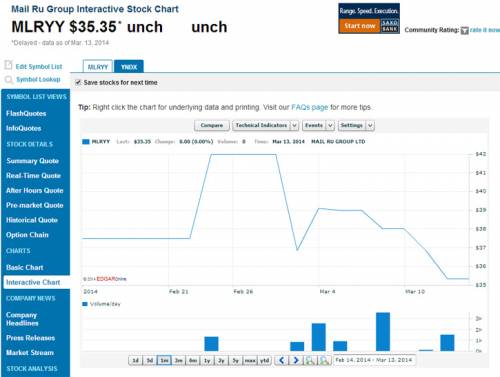Click the Events button
The height and width of the screenshot is (377, 500).
click(314, 126)
